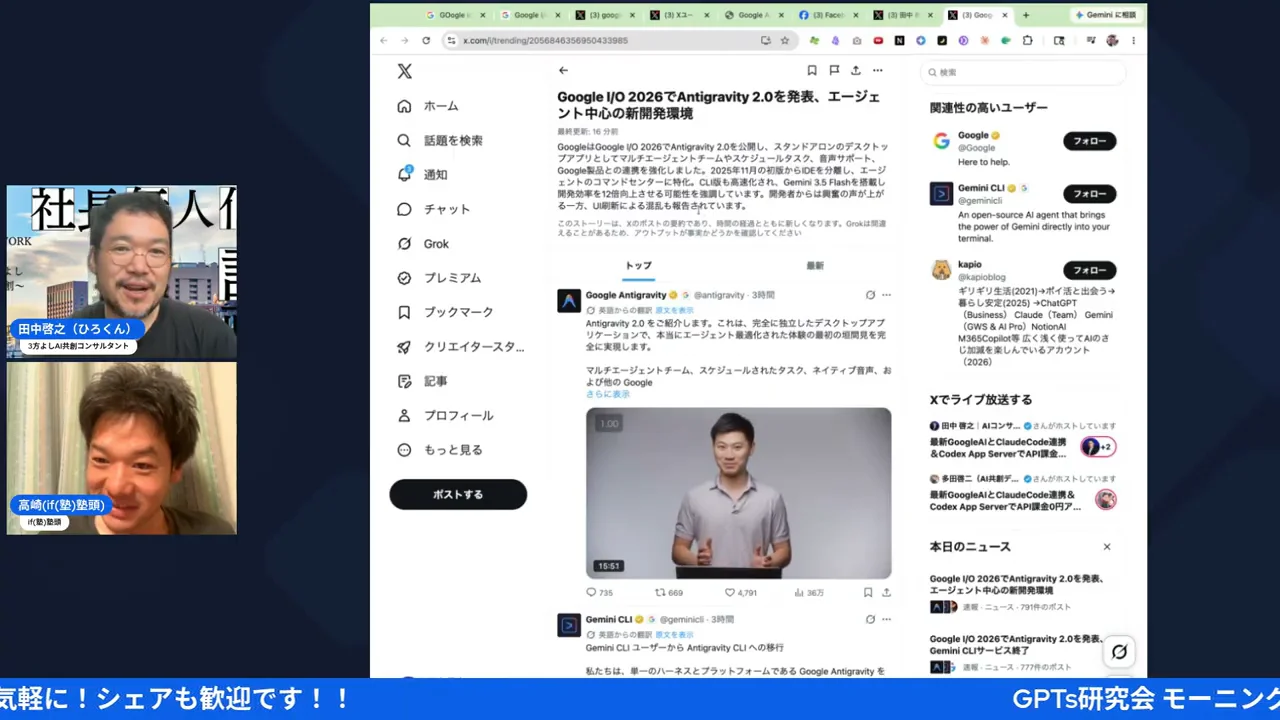Viewport: 1280px width, 720px height.
Task: Expand さらに表示 on Antigravity post
Action: [608, 394]
